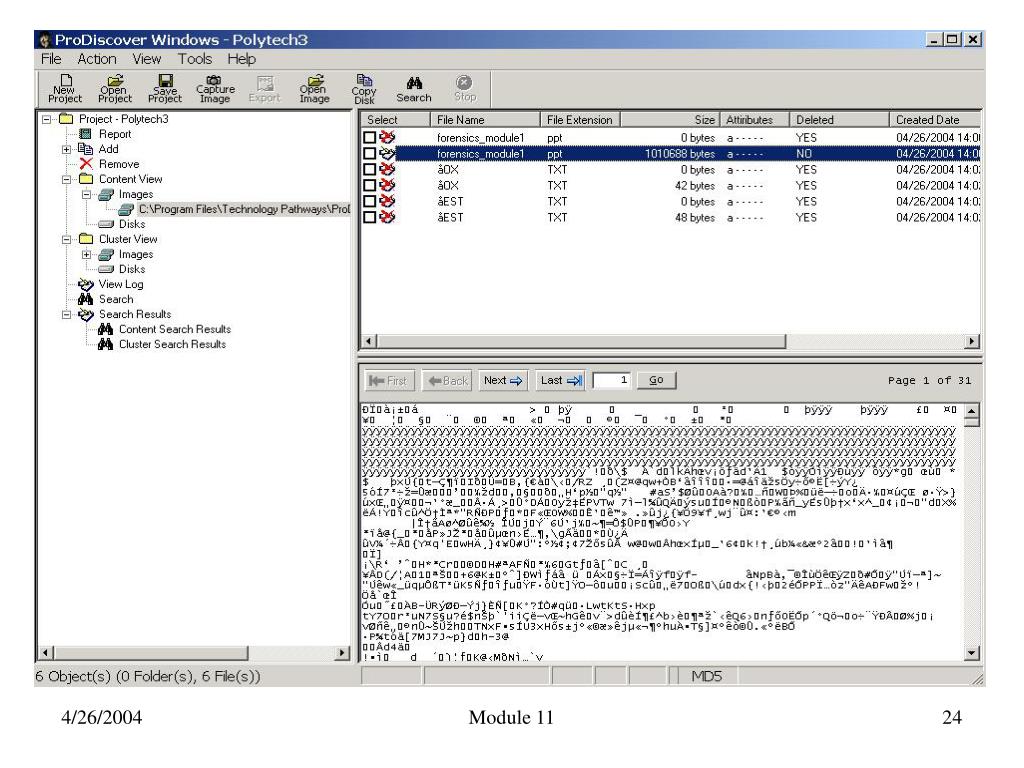1024x768 pixels.
Task: Click the red X Remove tree item
Action: 86,164
